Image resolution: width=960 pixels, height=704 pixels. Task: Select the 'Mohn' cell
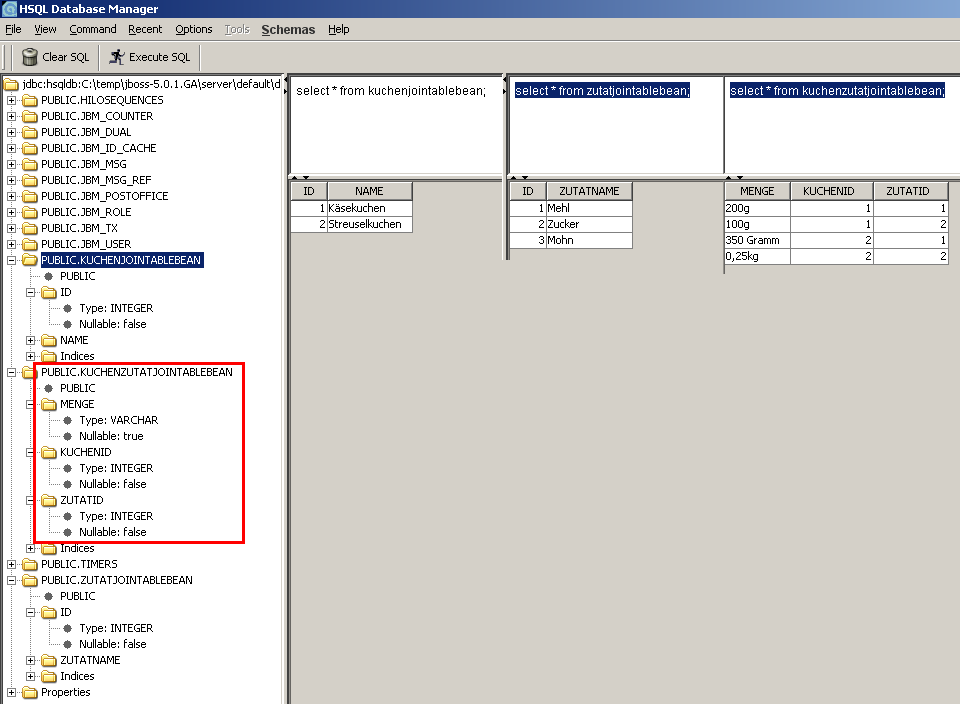click(x=589, y=240)
